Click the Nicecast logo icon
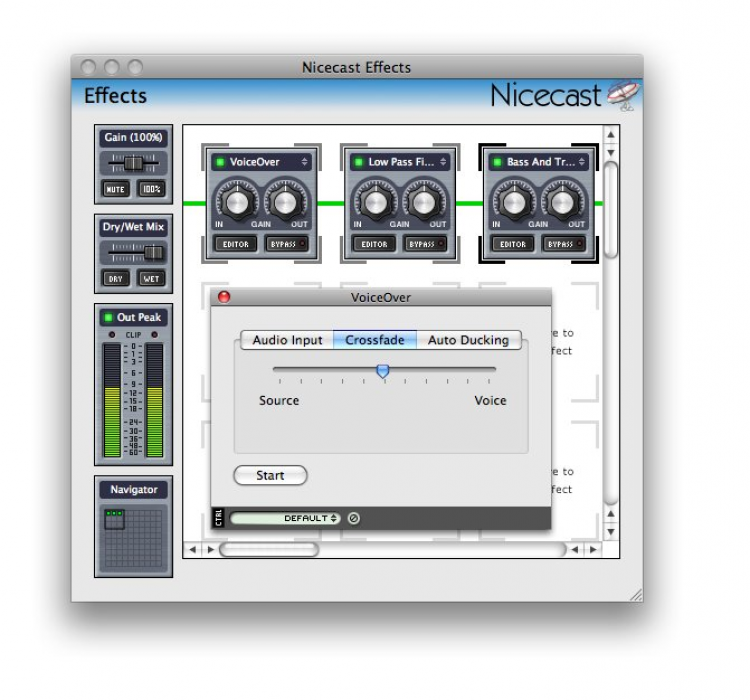 point(623,96)
